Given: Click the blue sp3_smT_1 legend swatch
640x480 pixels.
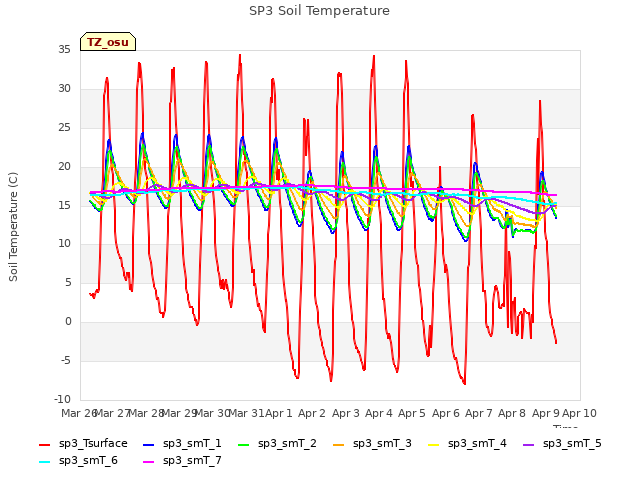Looking at the screenshot, I should [149, 444].
